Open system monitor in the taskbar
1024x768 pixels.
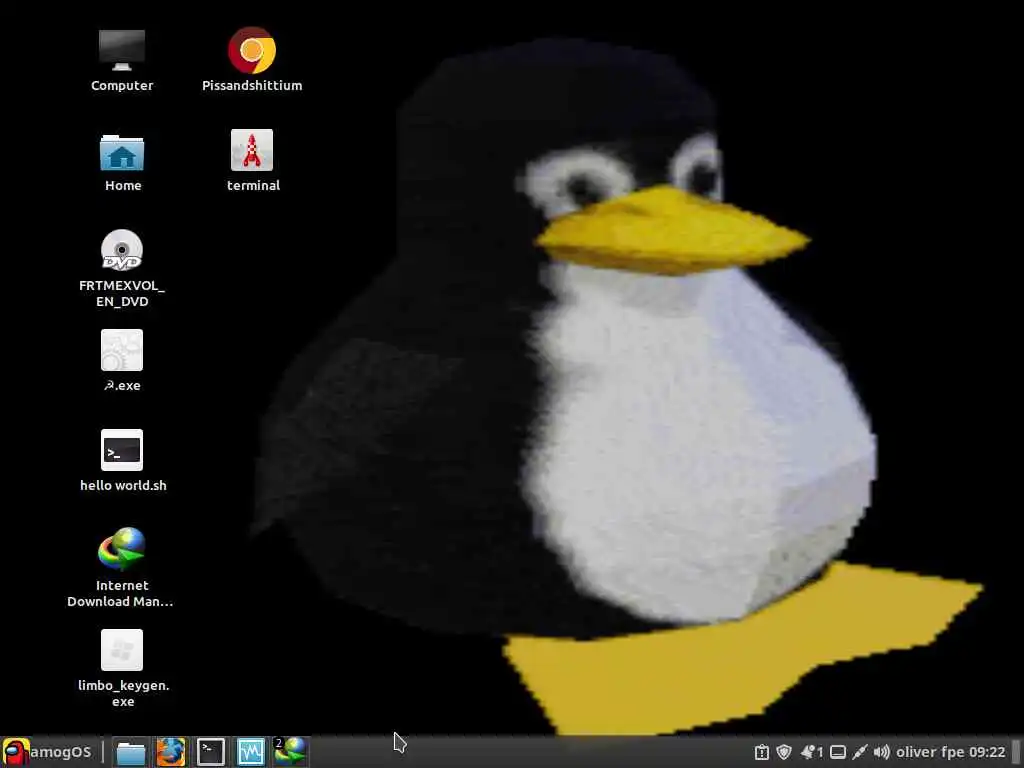(251, 752)
